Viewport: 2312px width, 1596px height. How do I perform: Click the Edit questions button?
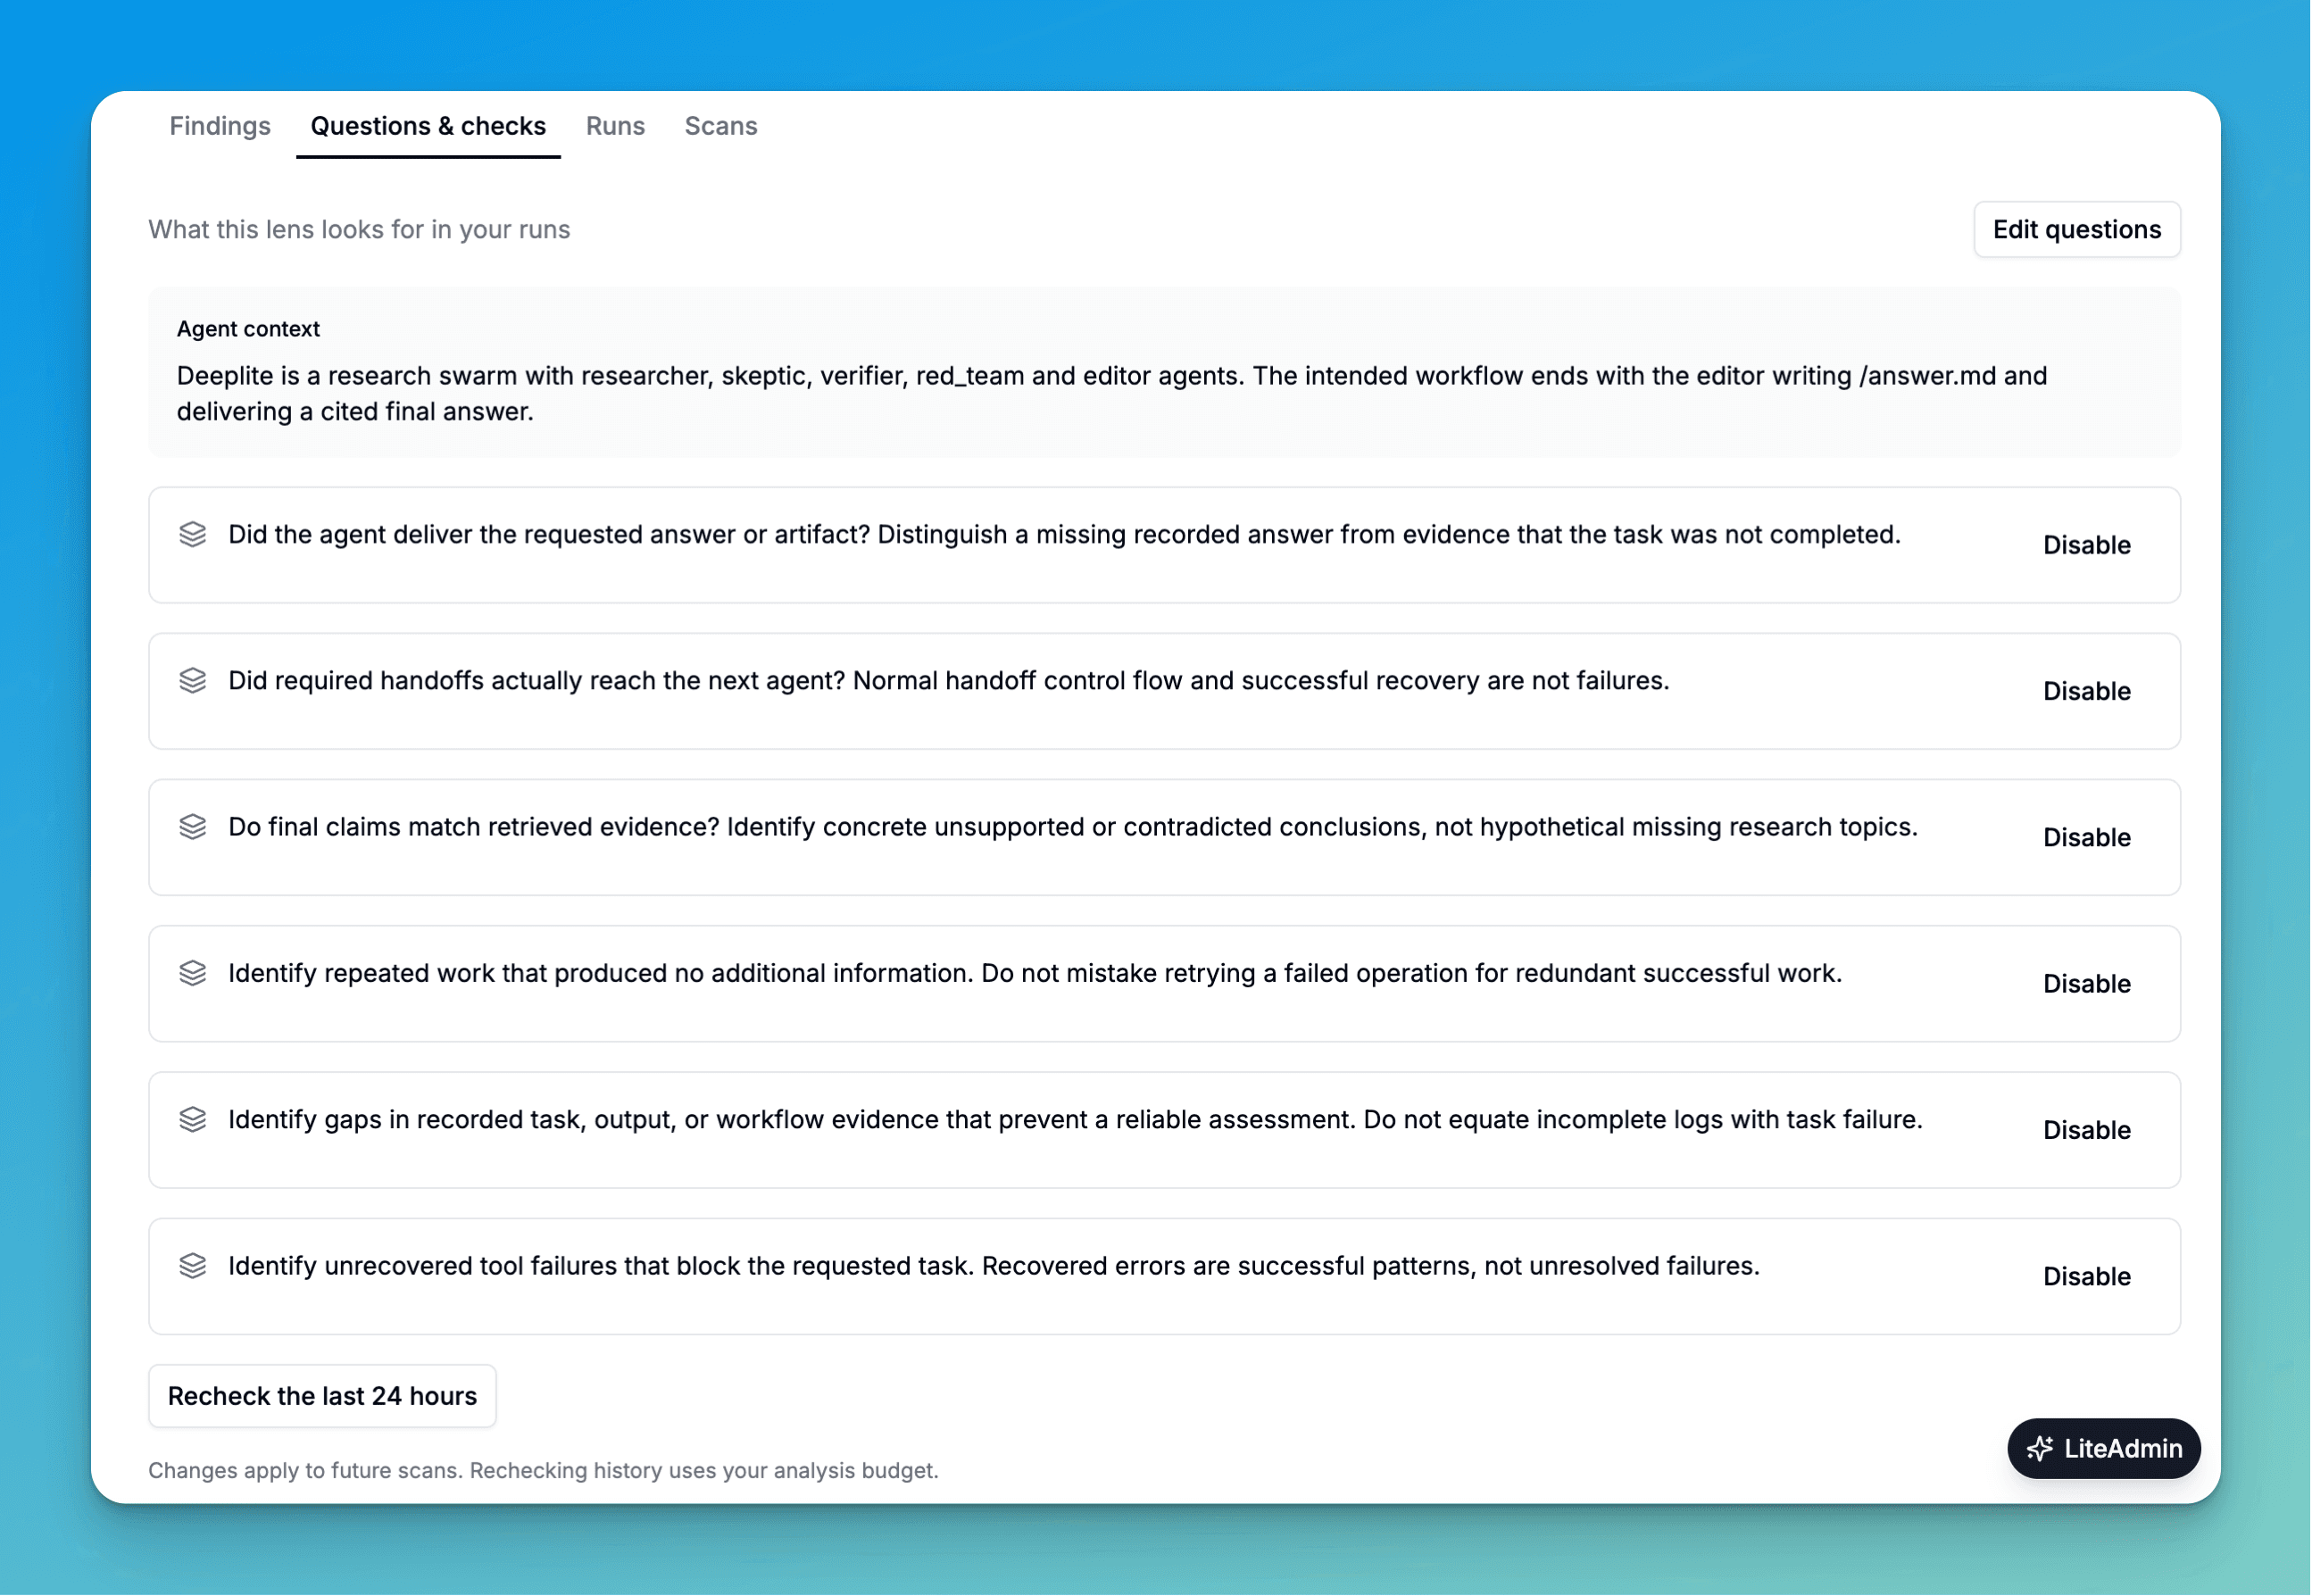(x=2077, y=229)
